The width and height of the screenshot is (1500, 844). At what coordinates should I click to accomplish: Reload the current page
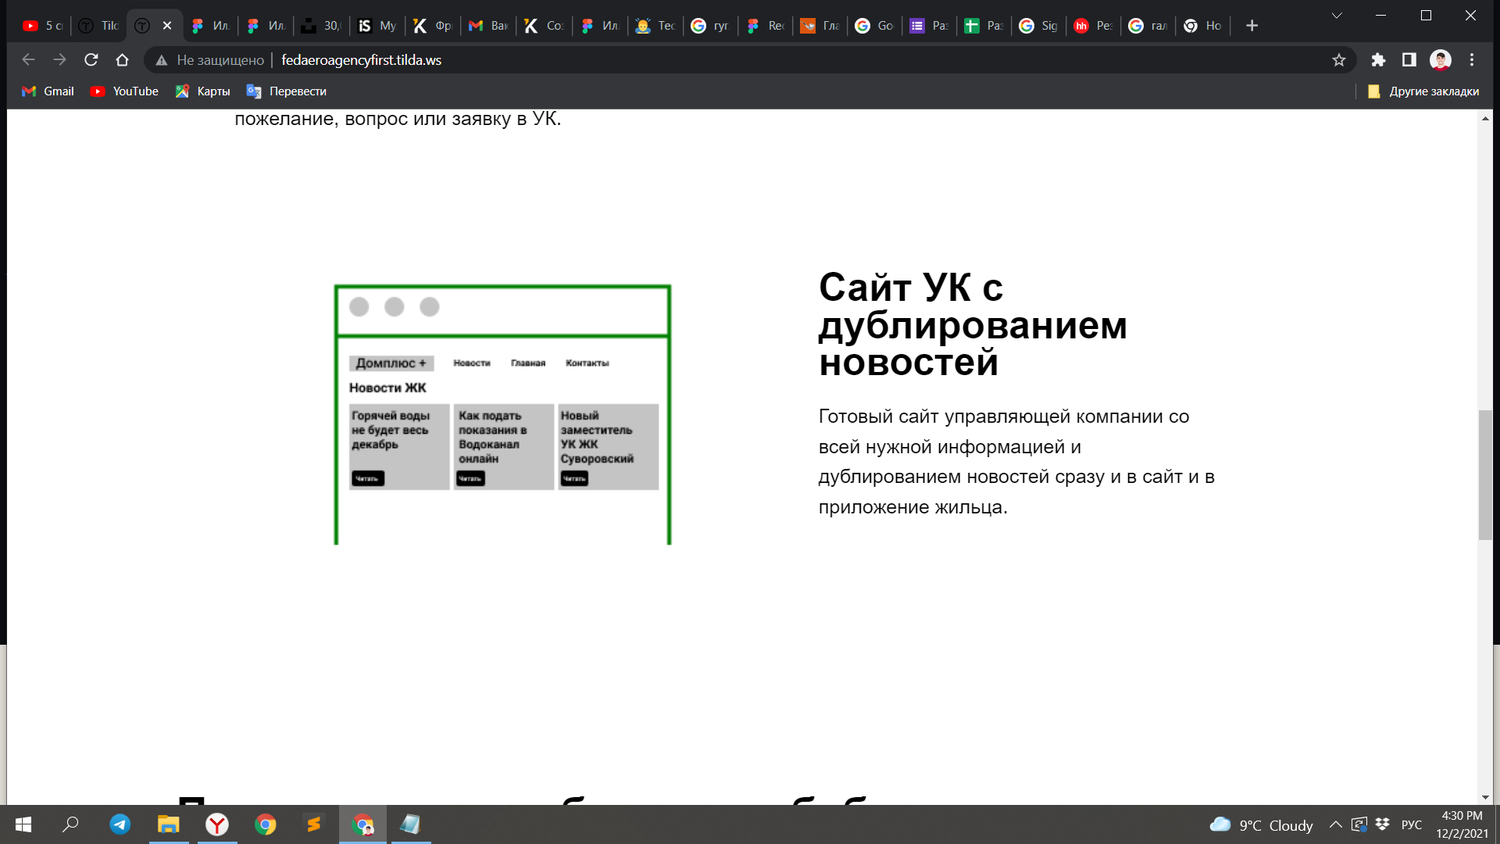tap(91, 60)
